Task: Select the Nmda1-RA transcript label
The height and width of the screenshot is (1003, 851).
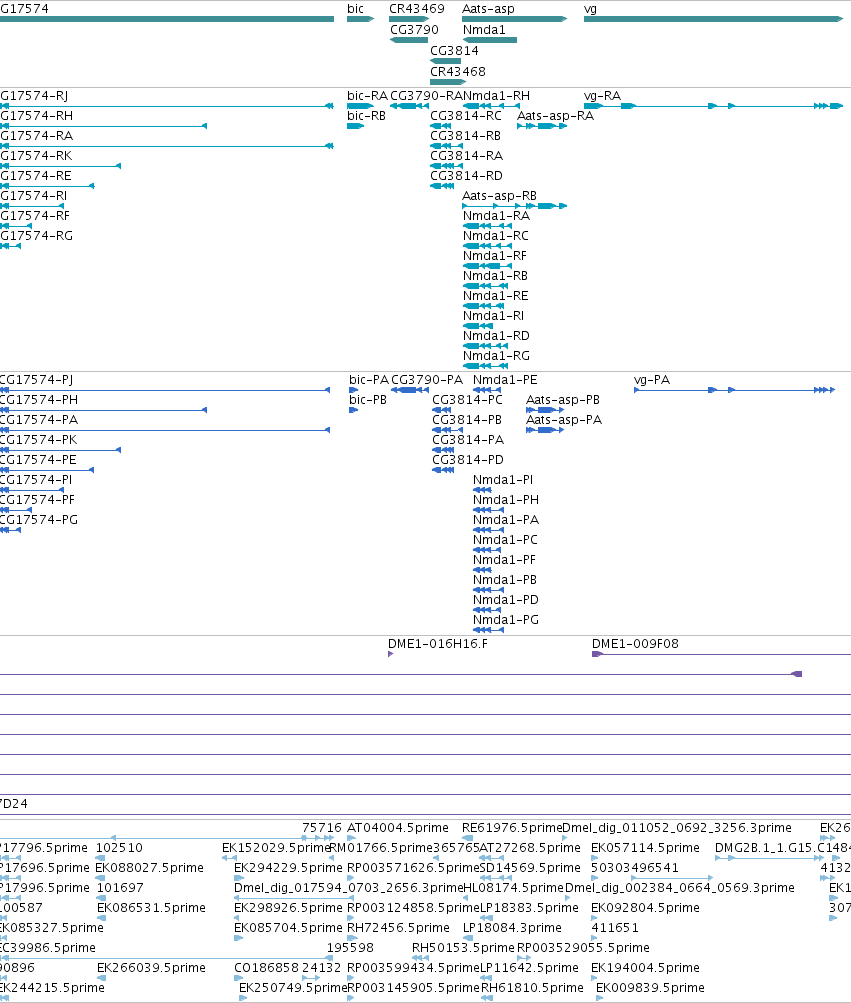Action: point(496,216)
